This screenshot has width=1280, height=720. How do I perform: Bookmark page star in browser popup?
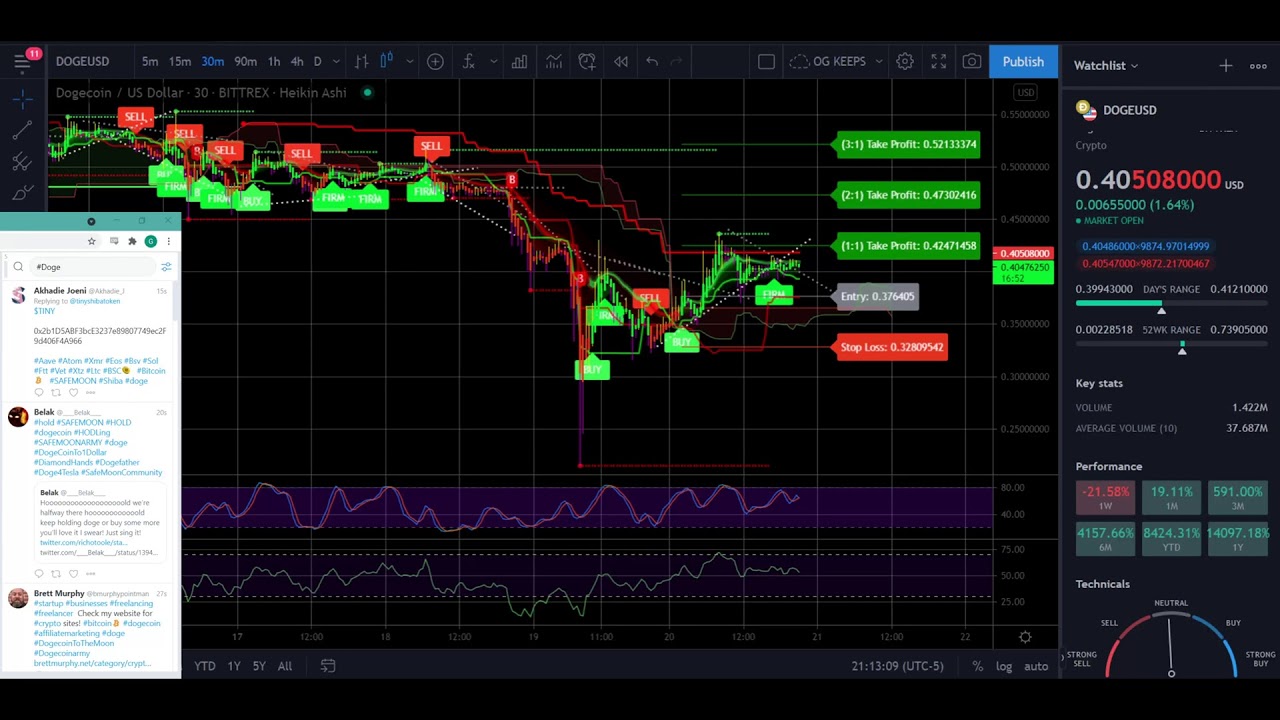tap(91, 241)
